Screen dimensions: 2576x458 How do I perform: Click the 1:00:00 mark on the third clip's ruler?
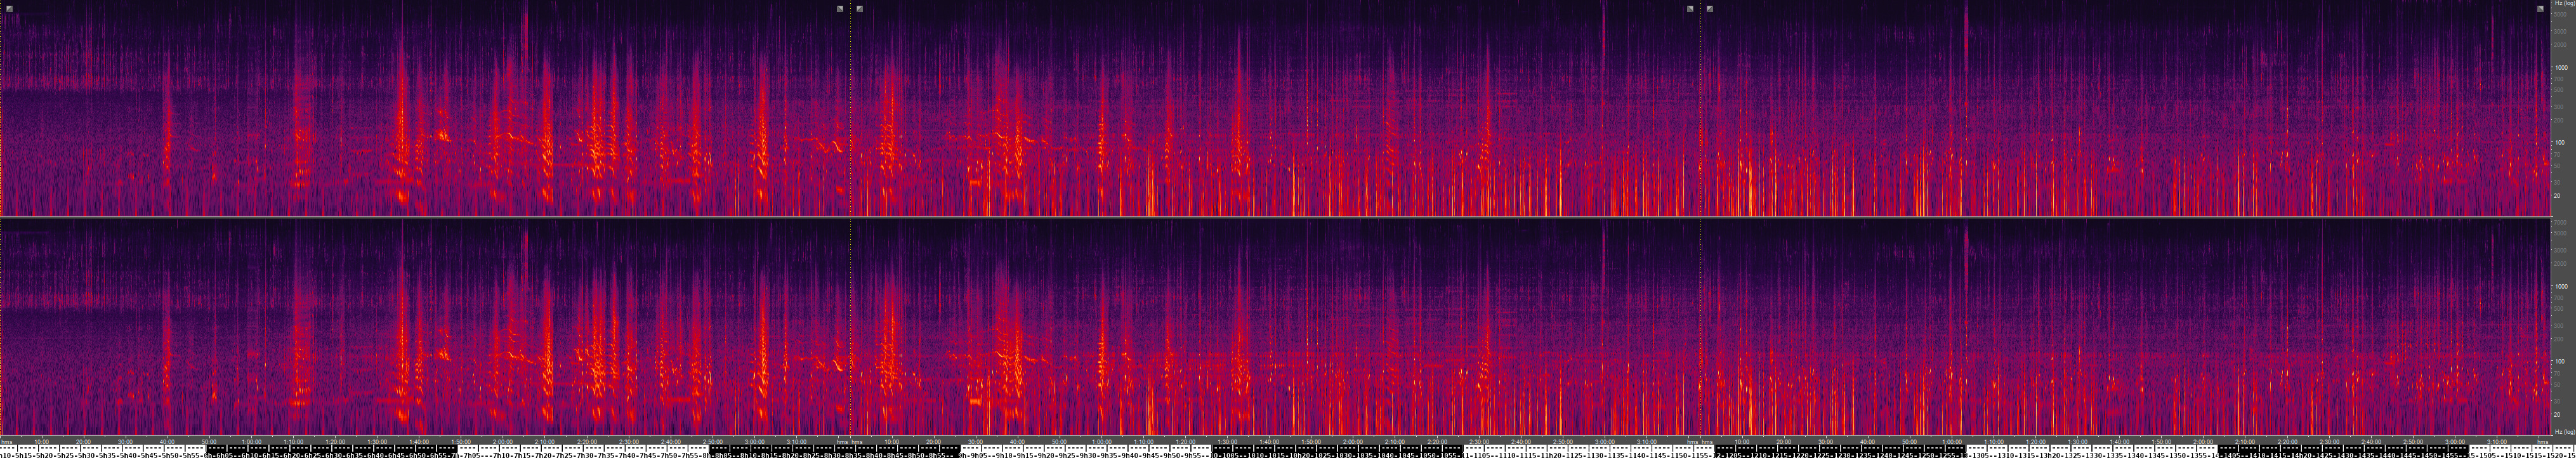tap(1952, 441)
